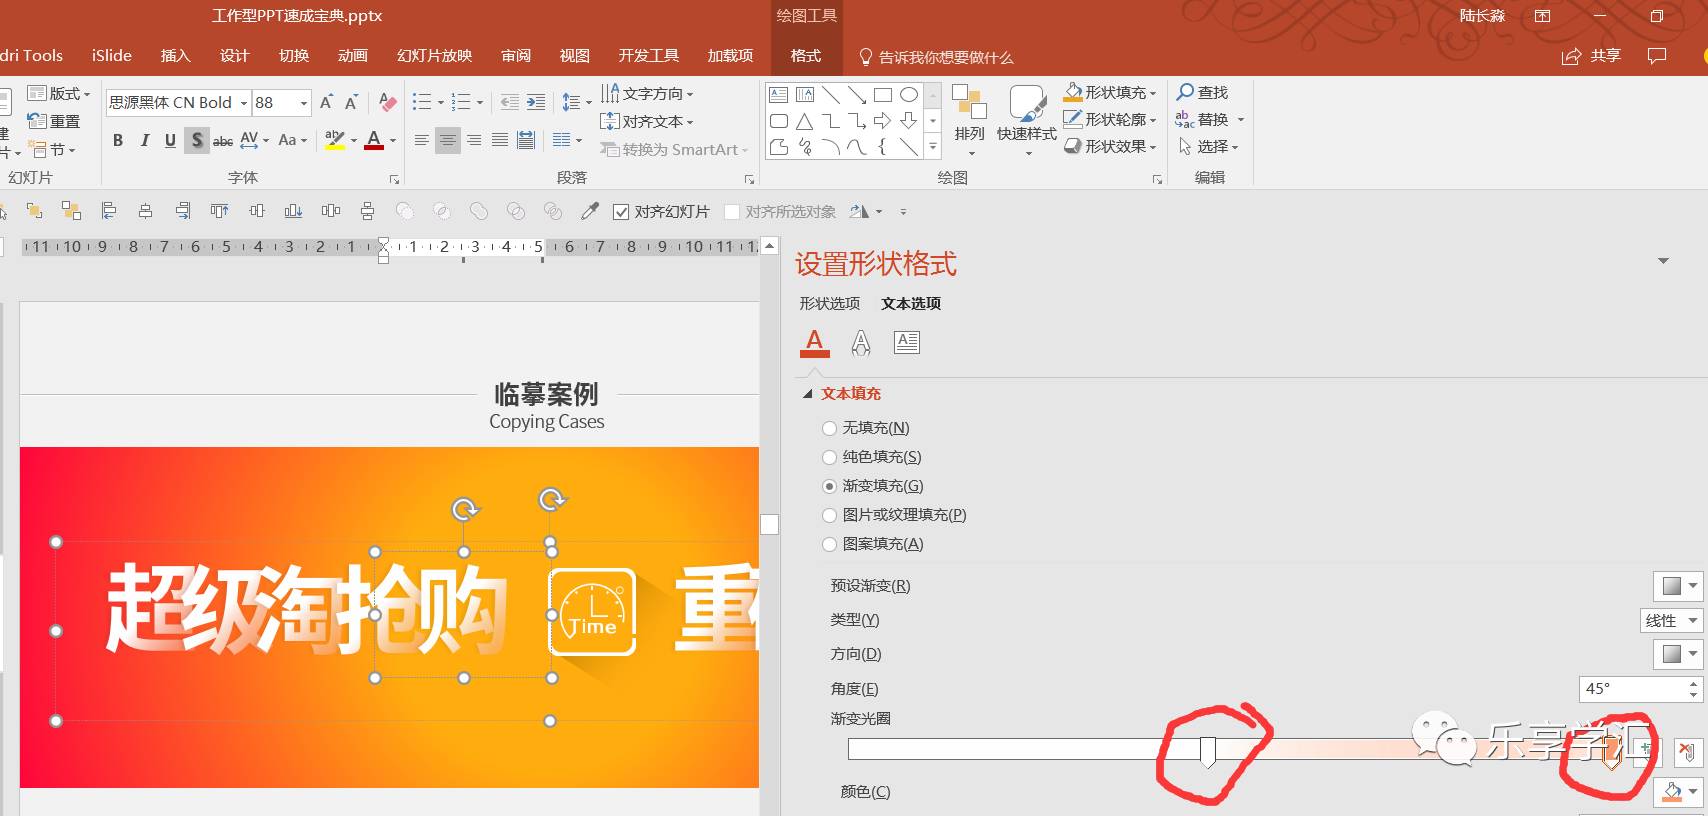Open the Arrange menu
This screenshot has width=1708, height=816.
969,120
